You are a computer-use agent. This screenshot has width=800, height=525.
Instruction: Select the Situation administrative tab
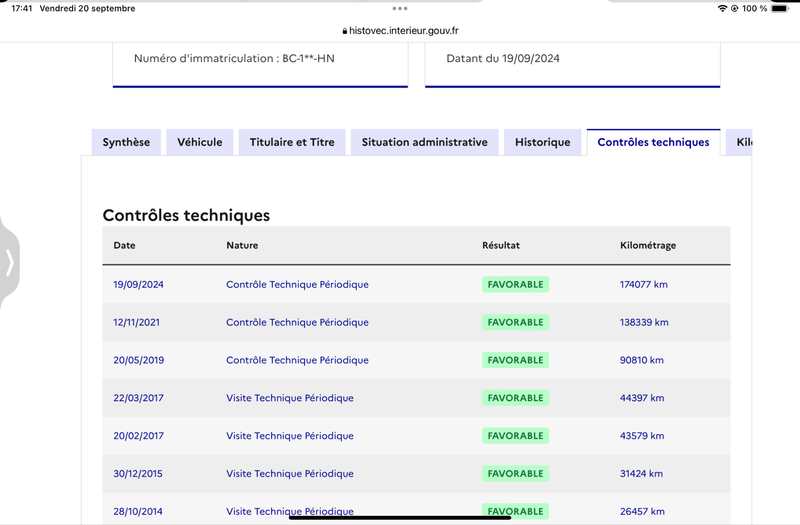[424, 142]
